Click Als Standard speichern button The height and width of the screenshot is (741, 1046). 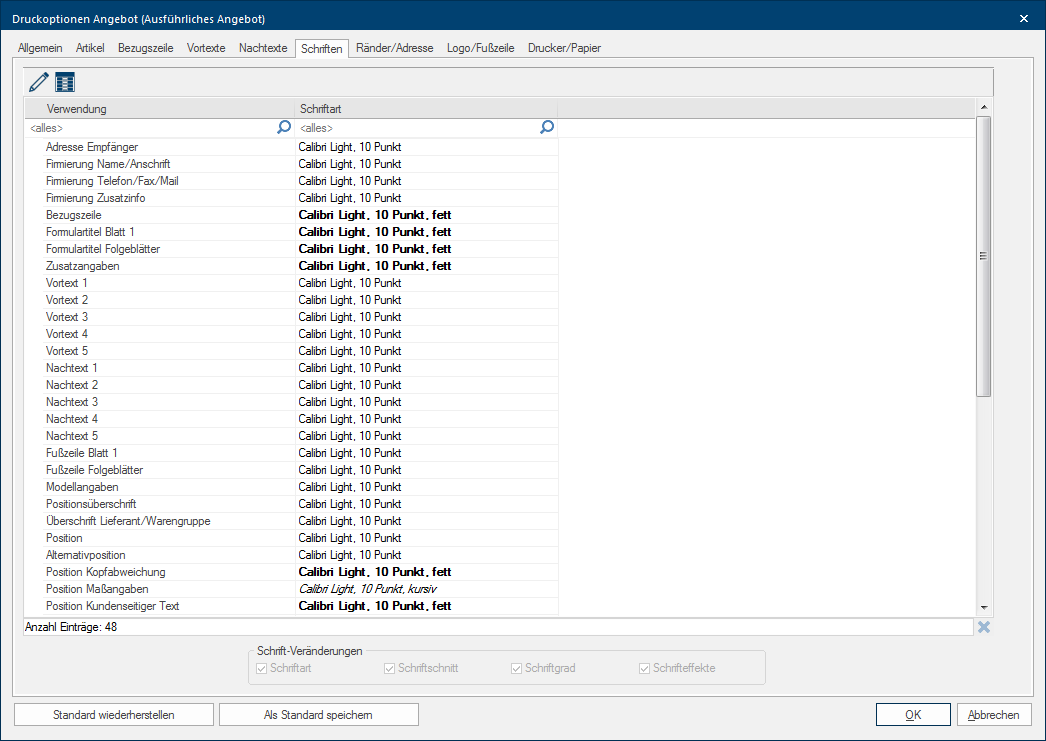318,715
